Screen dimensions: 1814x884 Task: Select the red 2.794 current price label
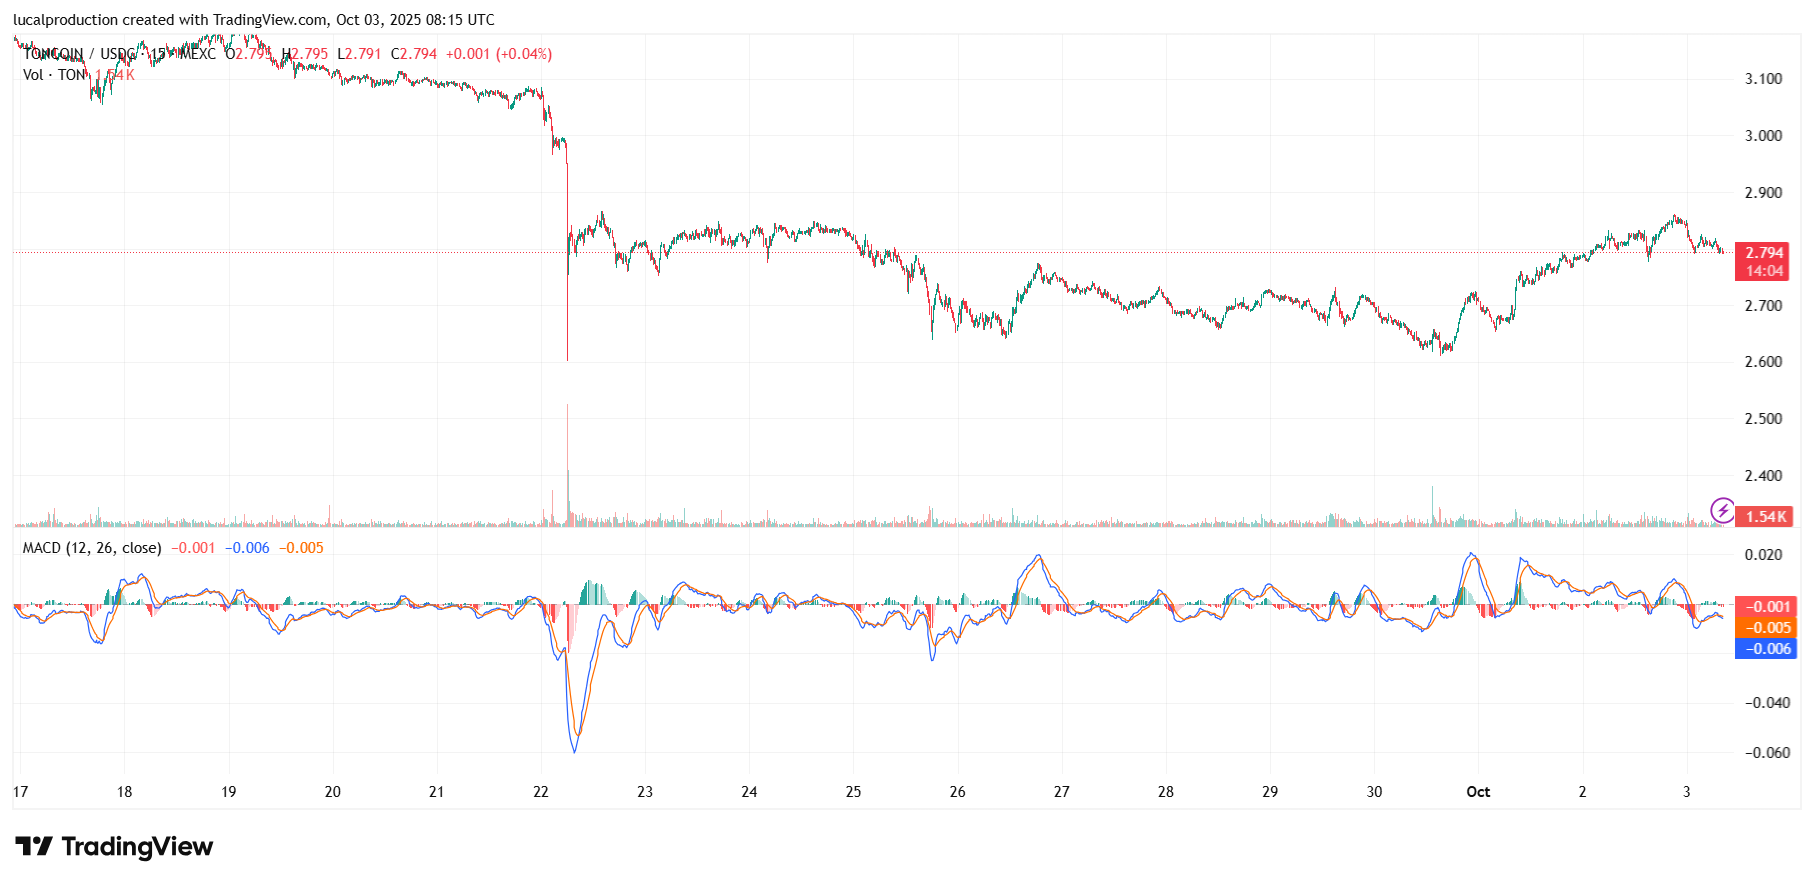point(1764,253)
